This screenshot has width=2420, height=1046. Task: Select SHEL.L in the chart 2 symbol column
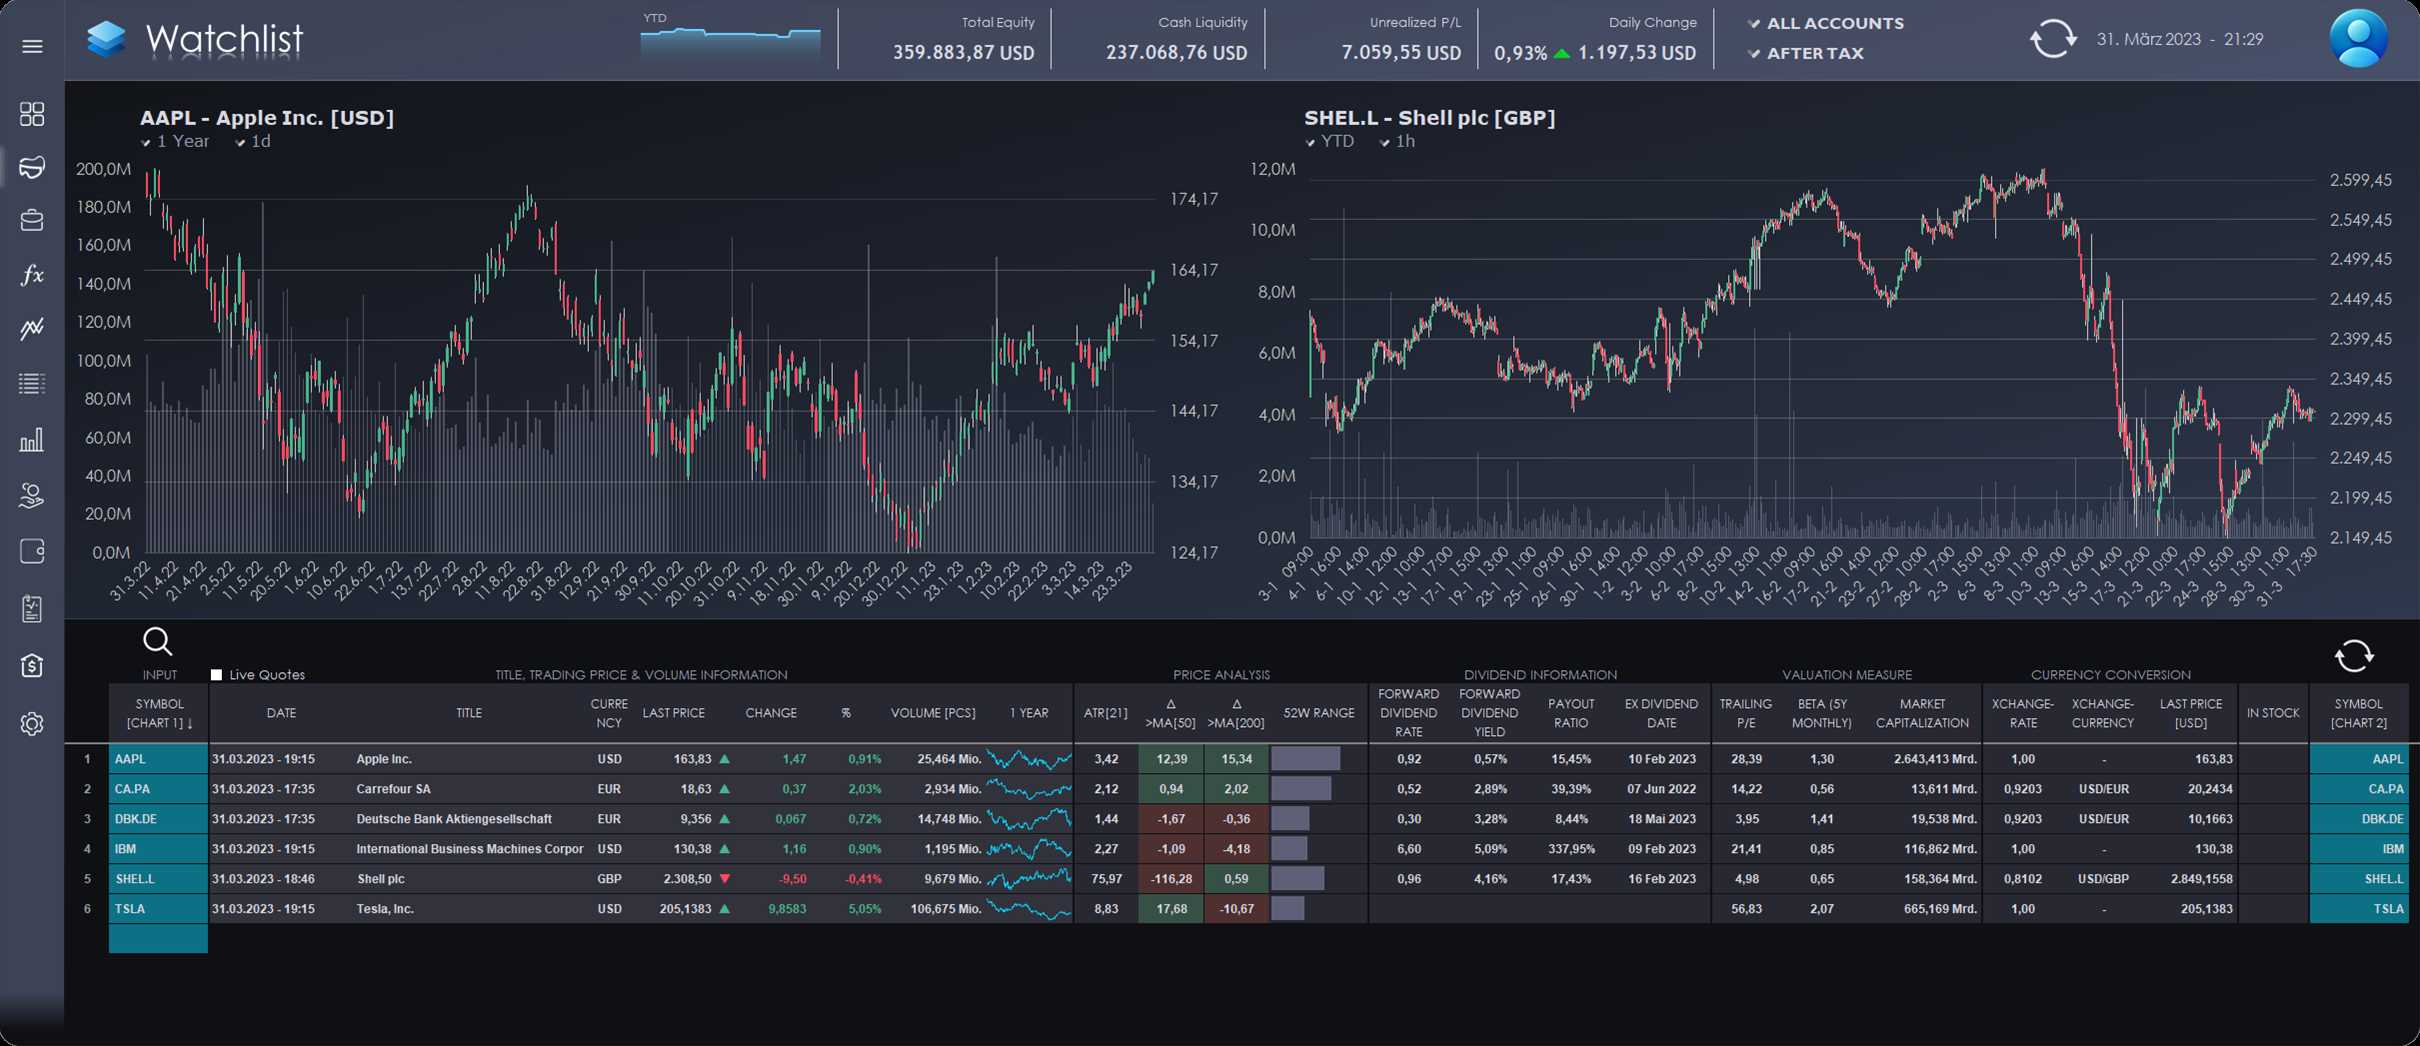(2358, 879)
